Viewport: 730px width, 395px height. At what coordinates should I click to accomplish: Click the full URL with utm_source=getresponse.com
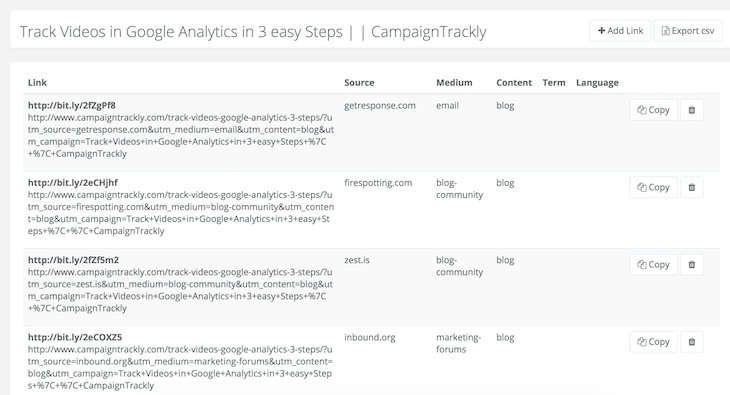pyautogui.click(x=181, y=136)
